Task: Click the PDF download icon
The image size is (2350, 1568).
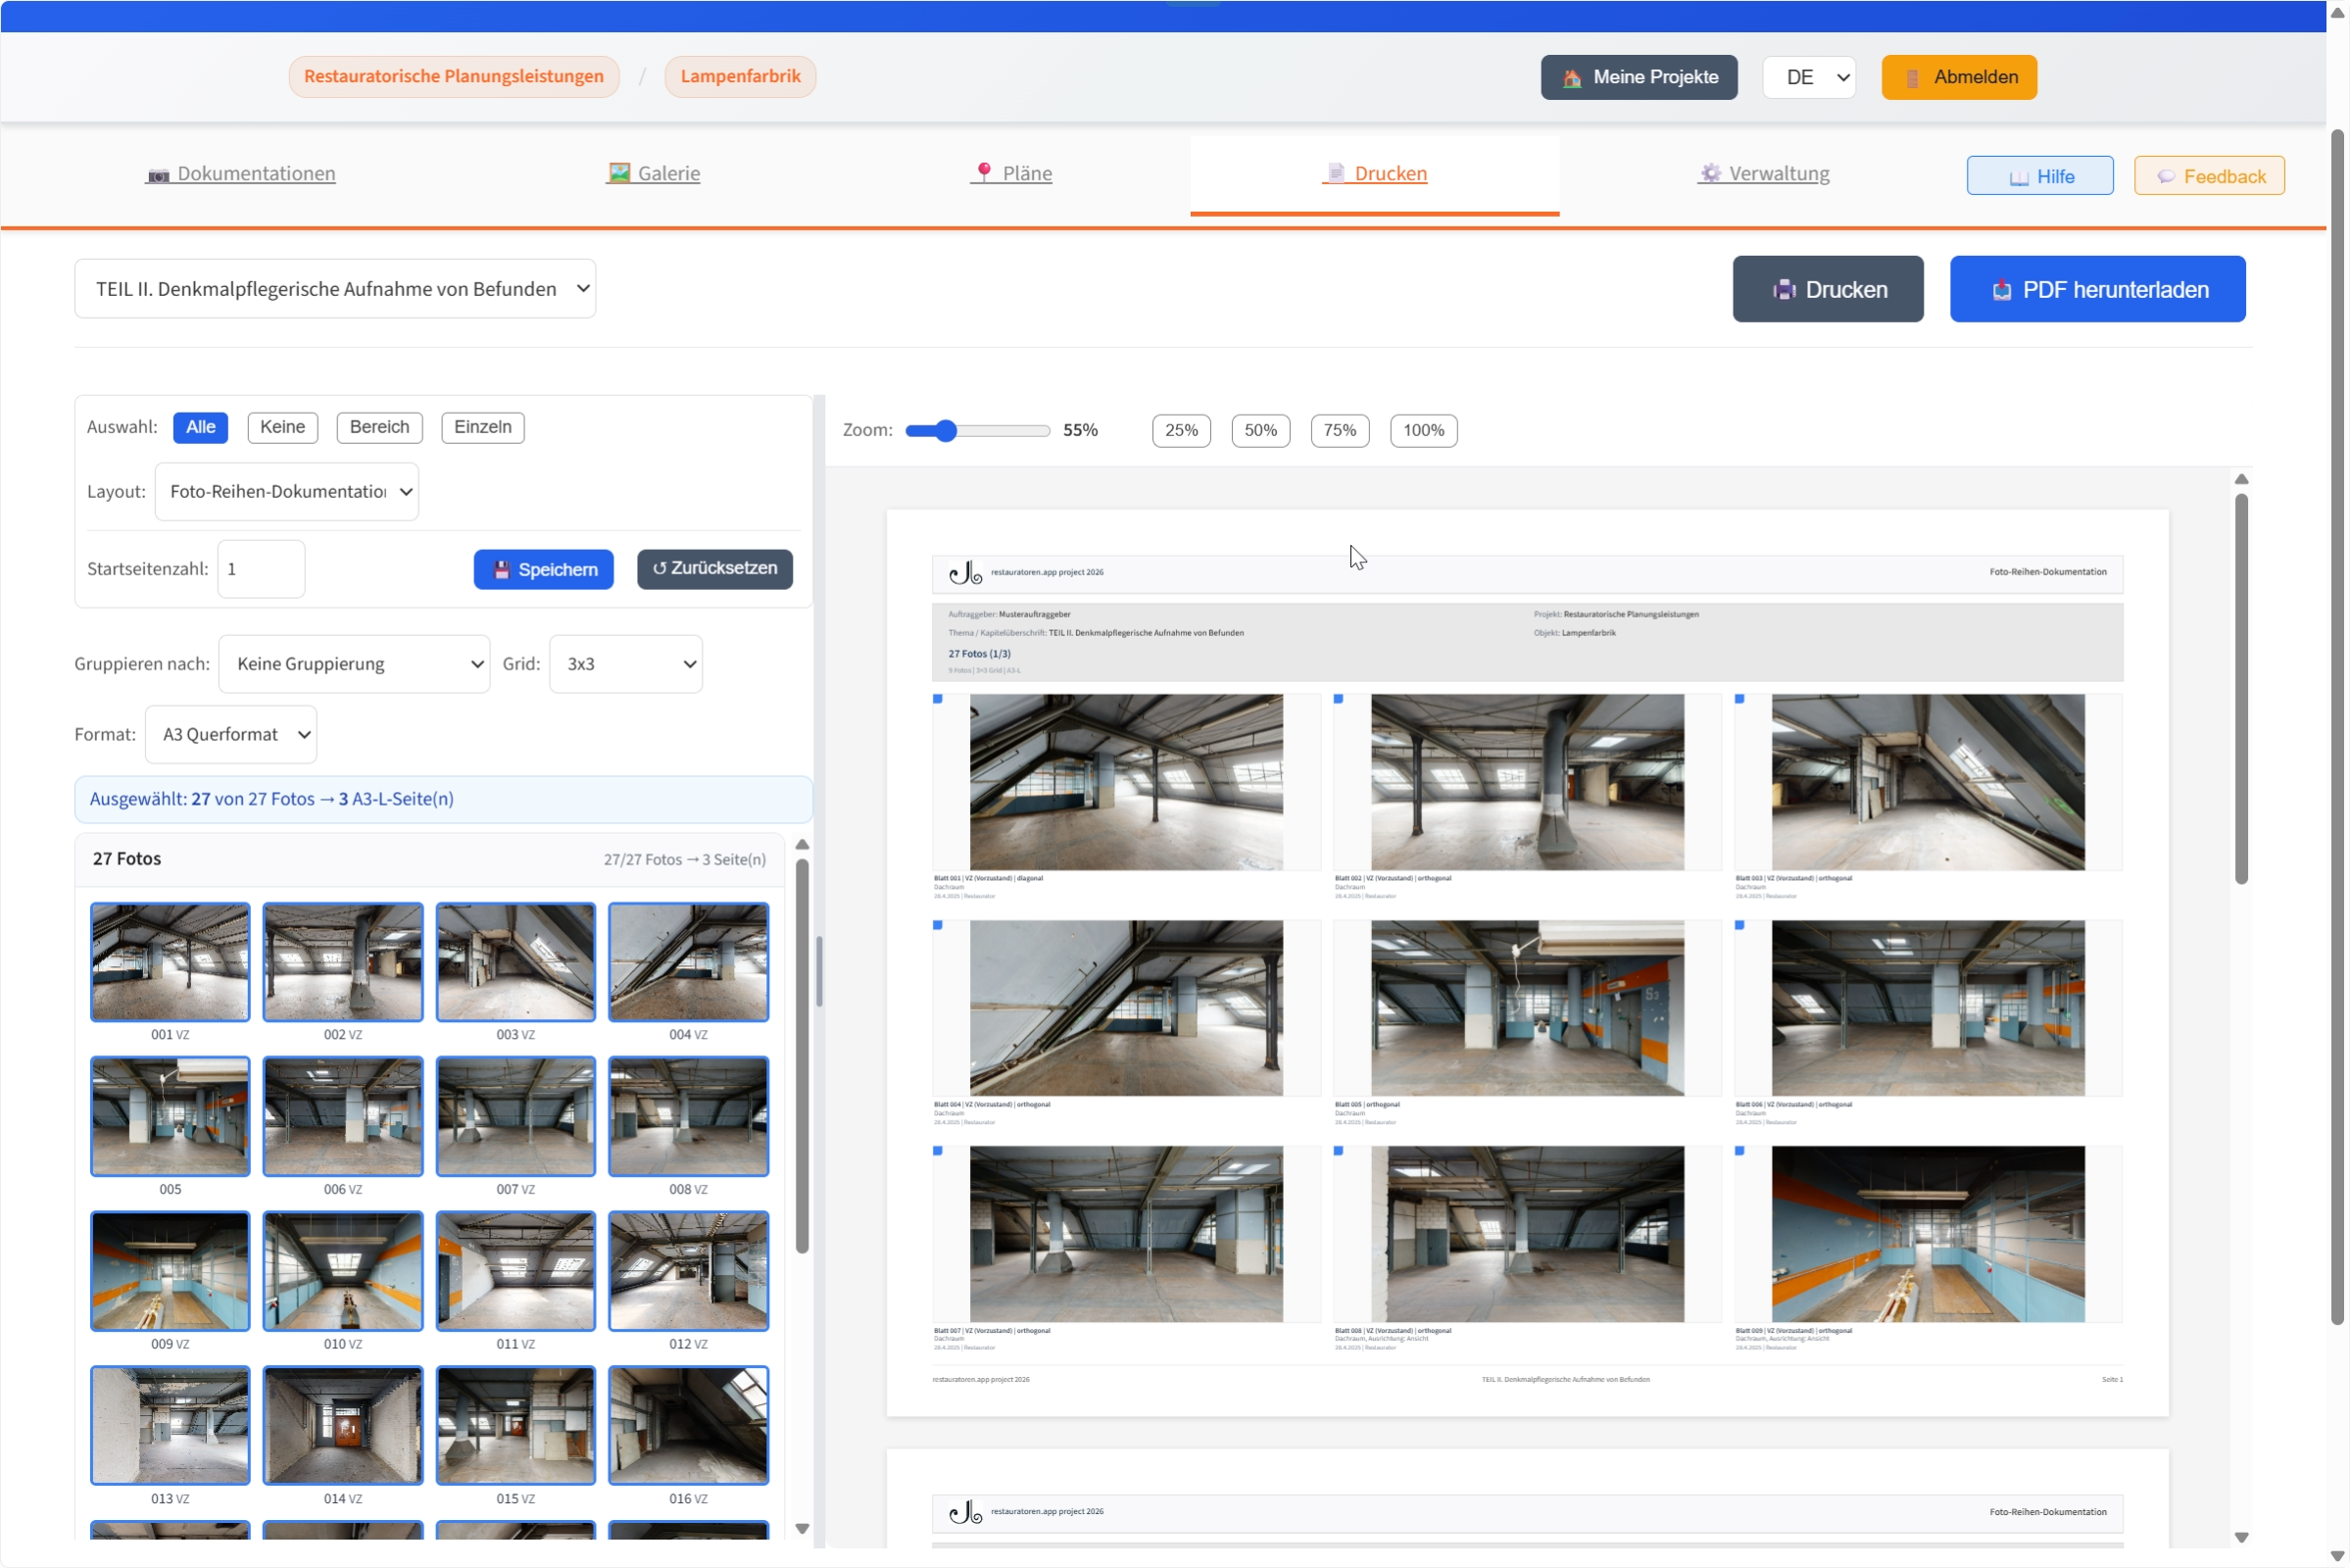Action: tap(2001, 290)
